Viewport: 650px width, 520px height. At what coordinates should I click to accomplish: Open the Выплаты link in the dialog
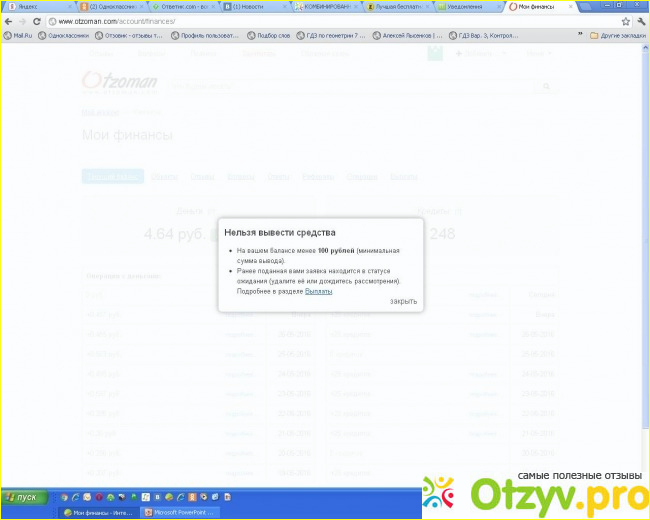pos(319,291)
